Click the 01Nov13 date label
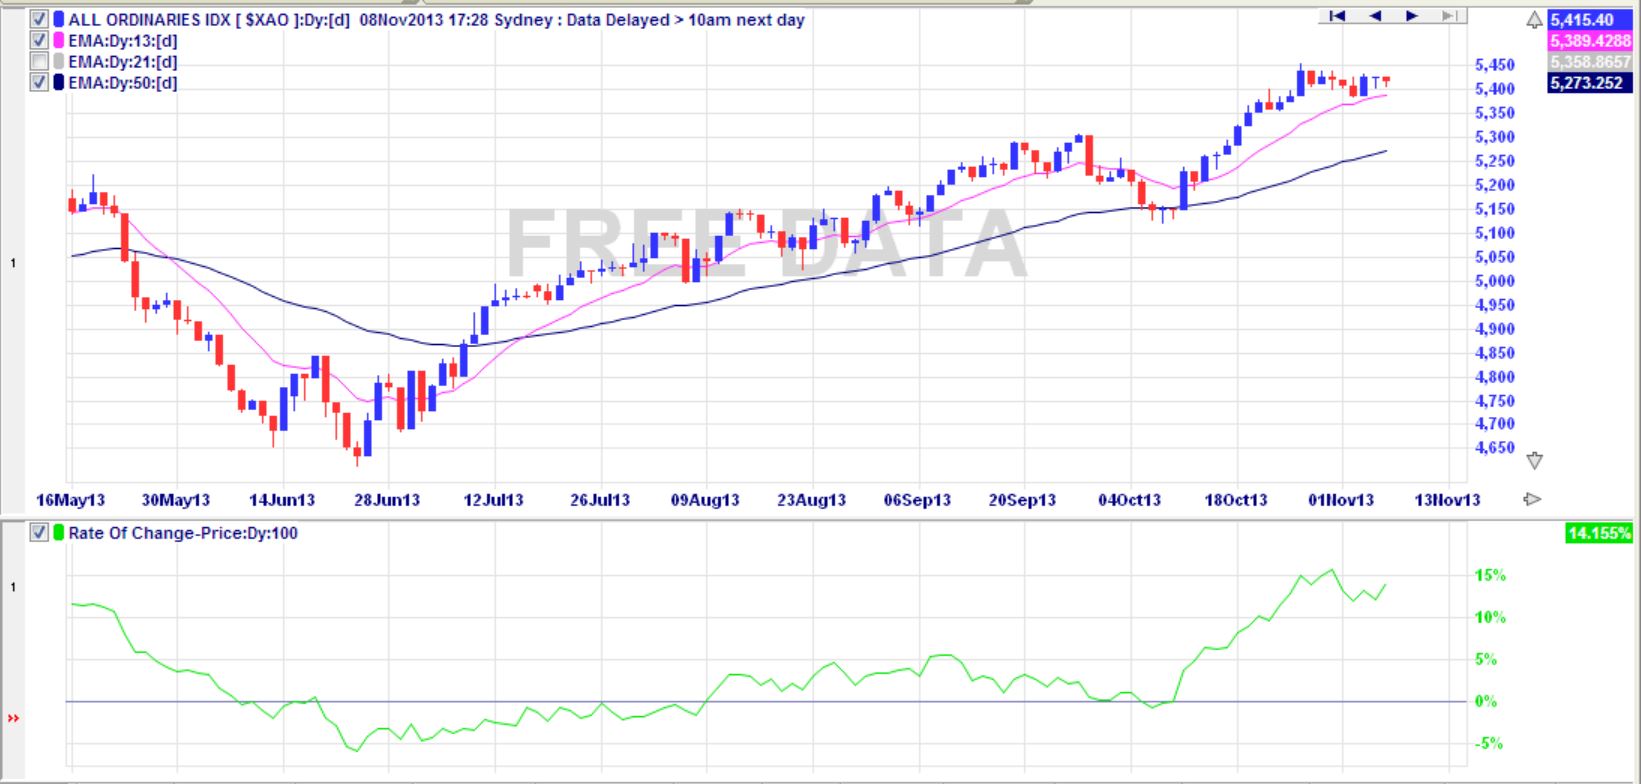 (1341, 499)
